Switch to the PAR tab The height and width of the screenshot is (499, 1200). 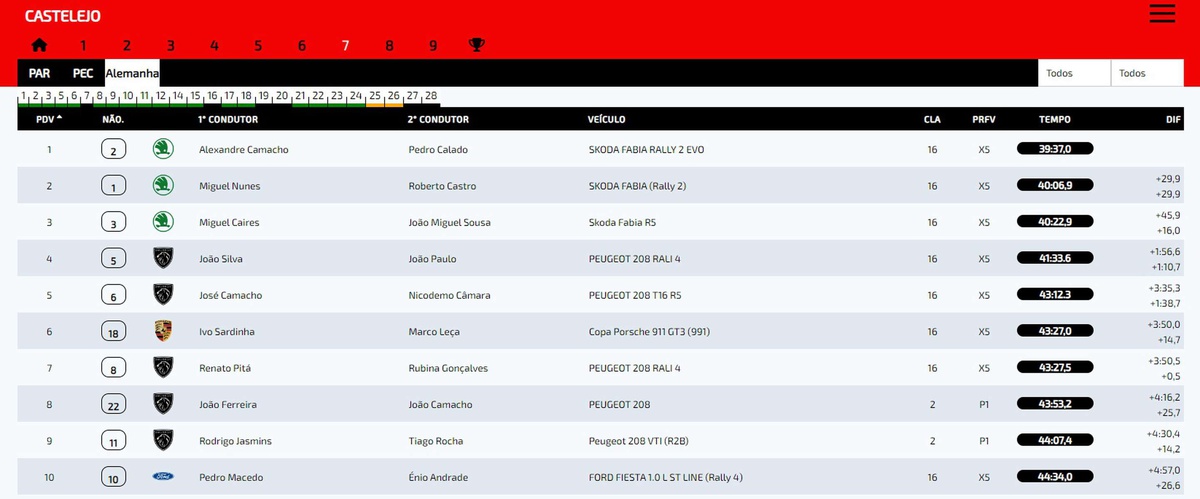tap(39, 73)
